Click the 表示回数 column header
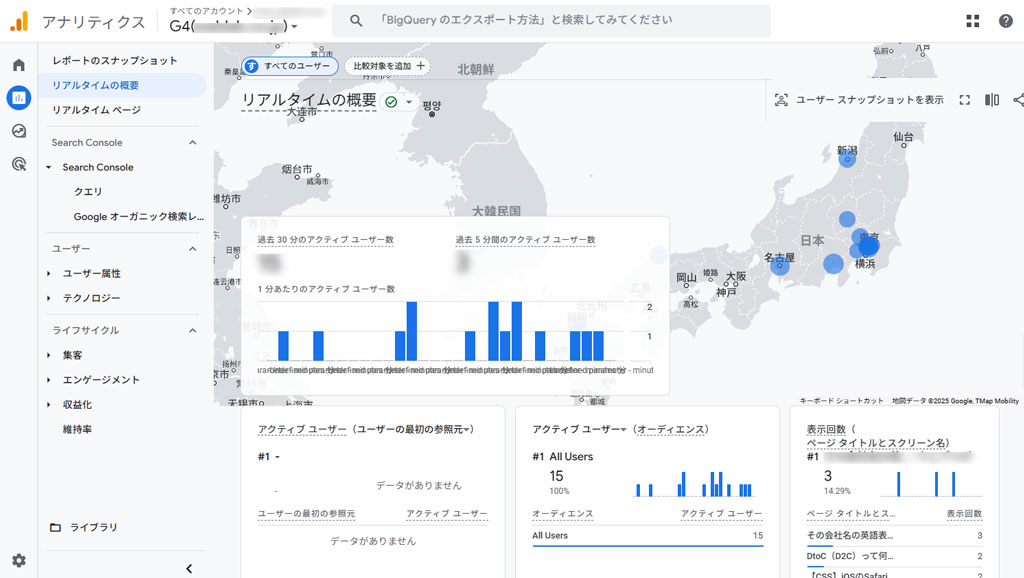Image resolution: width=1024 pixels, height=578 pixels. tap(964, 514)
